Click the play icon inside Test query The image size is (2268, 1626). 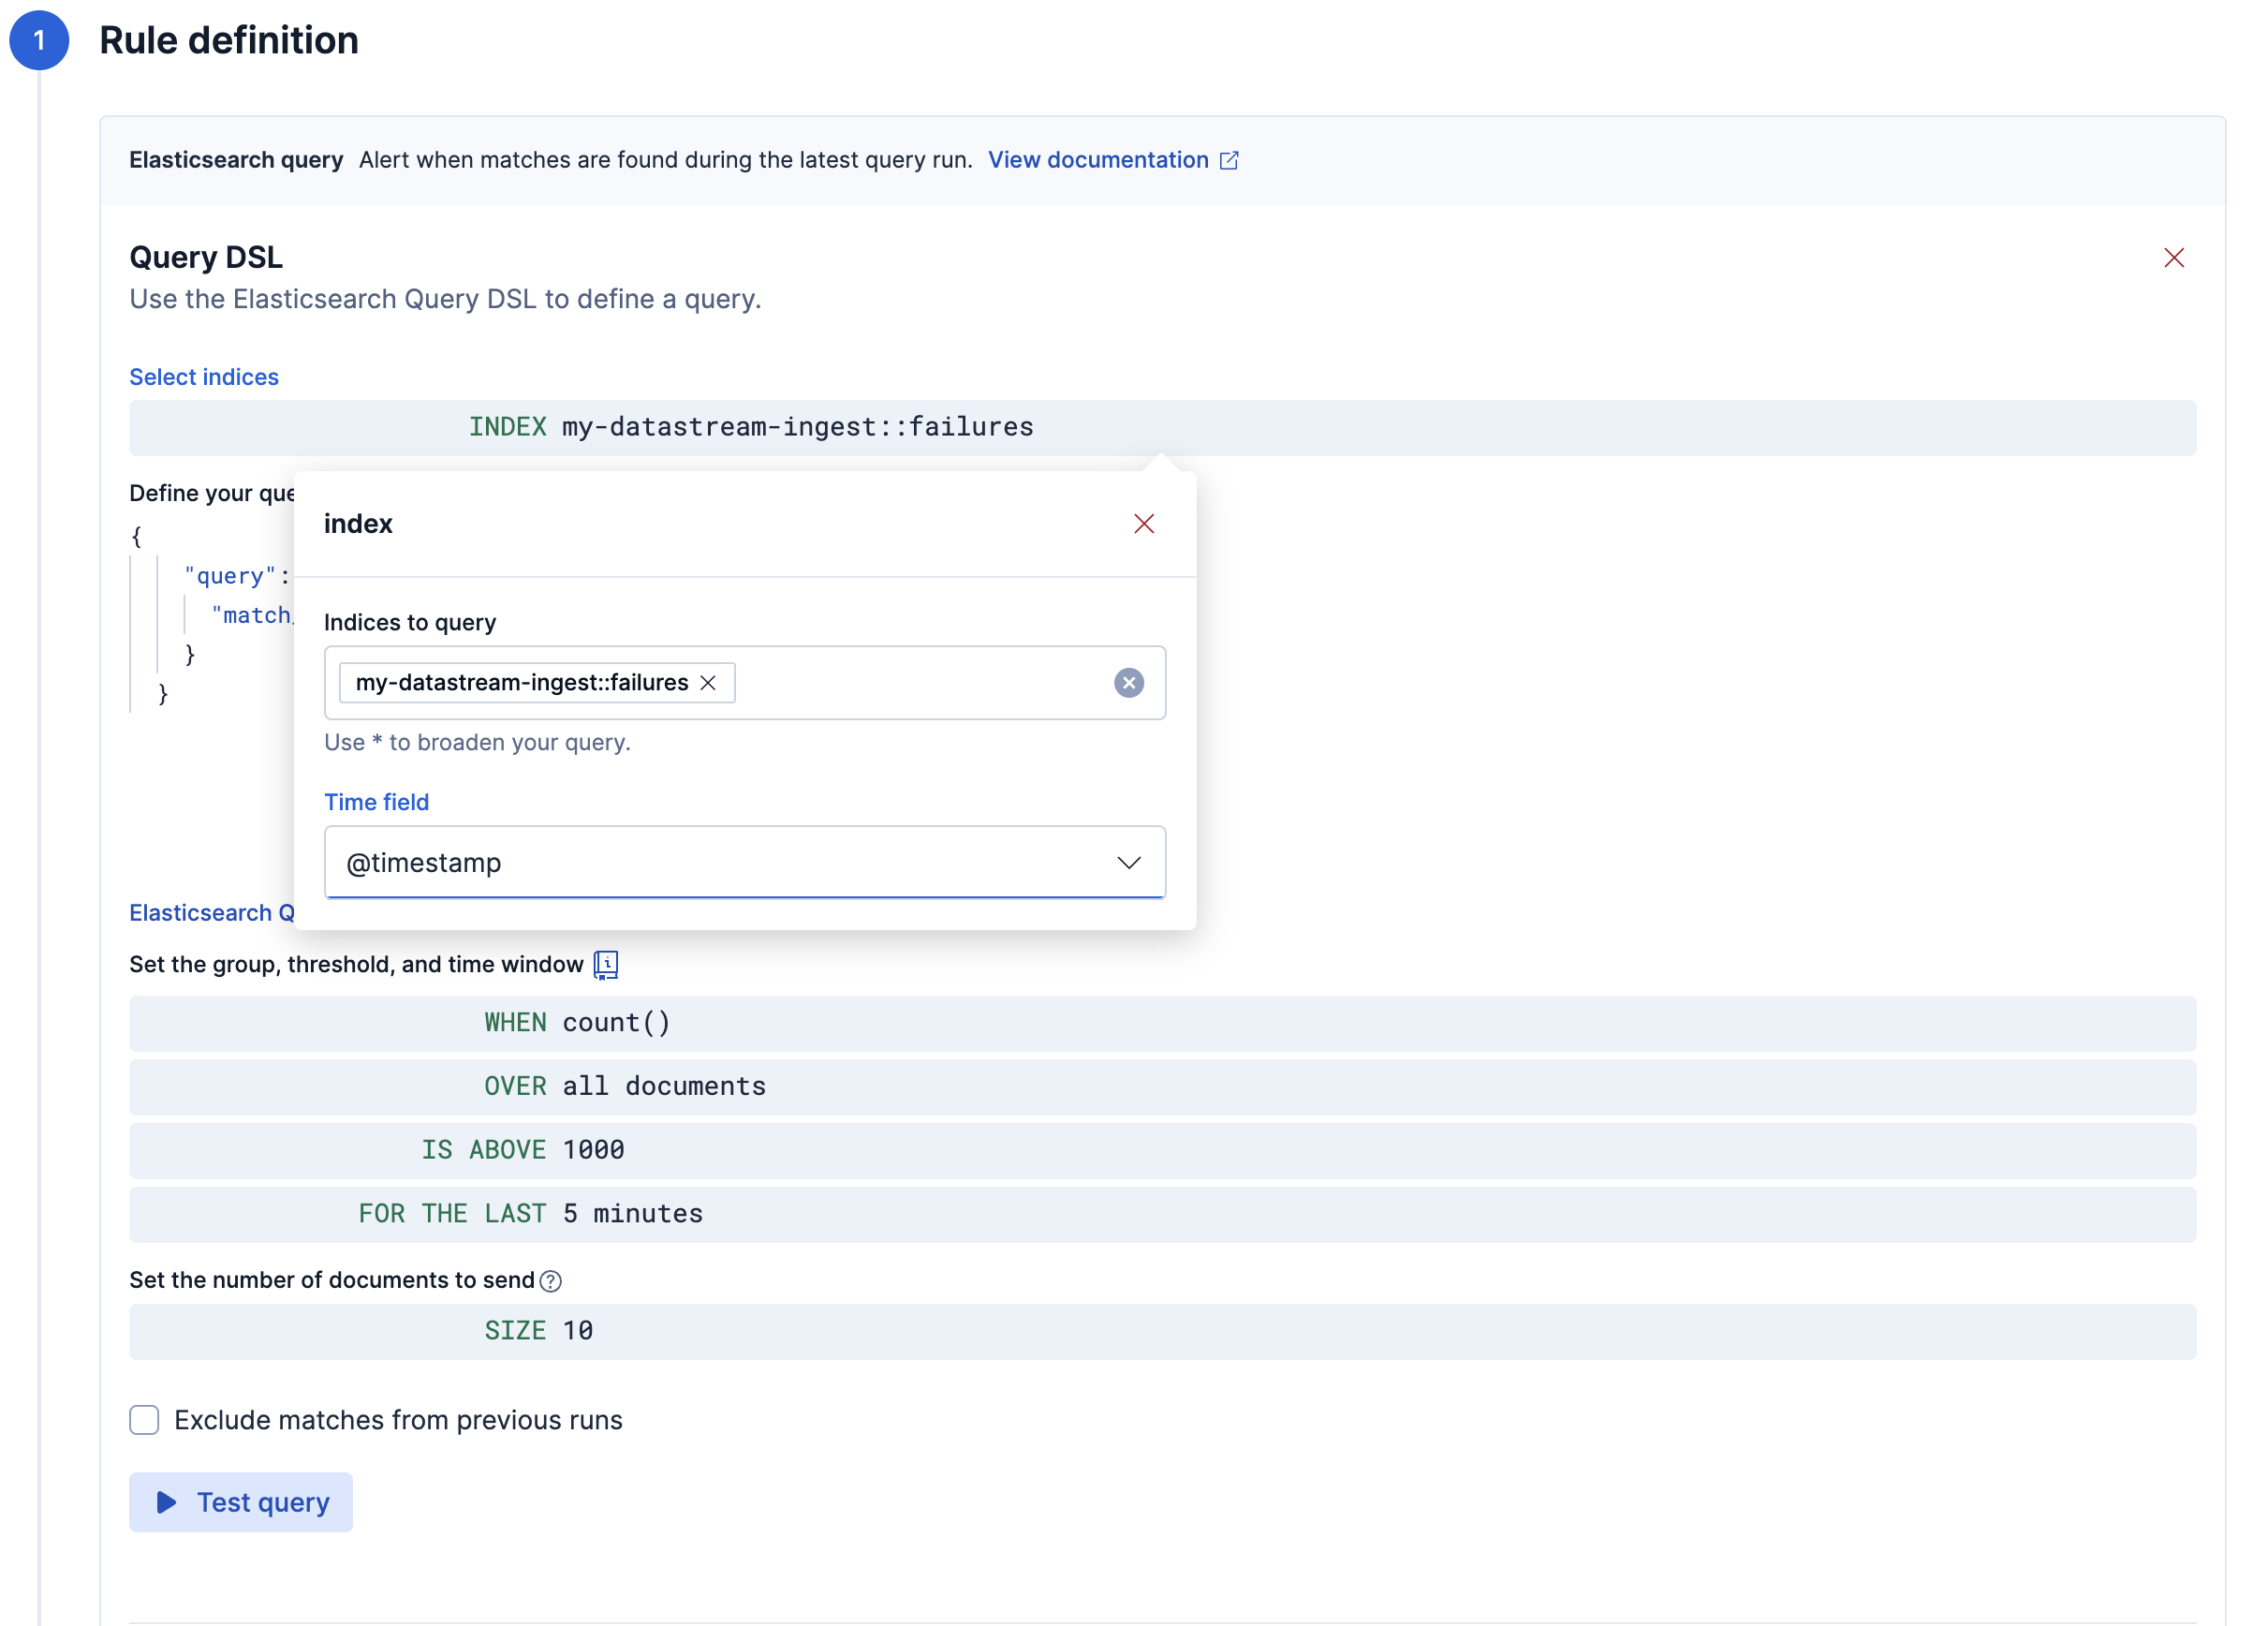point(167,1502)
